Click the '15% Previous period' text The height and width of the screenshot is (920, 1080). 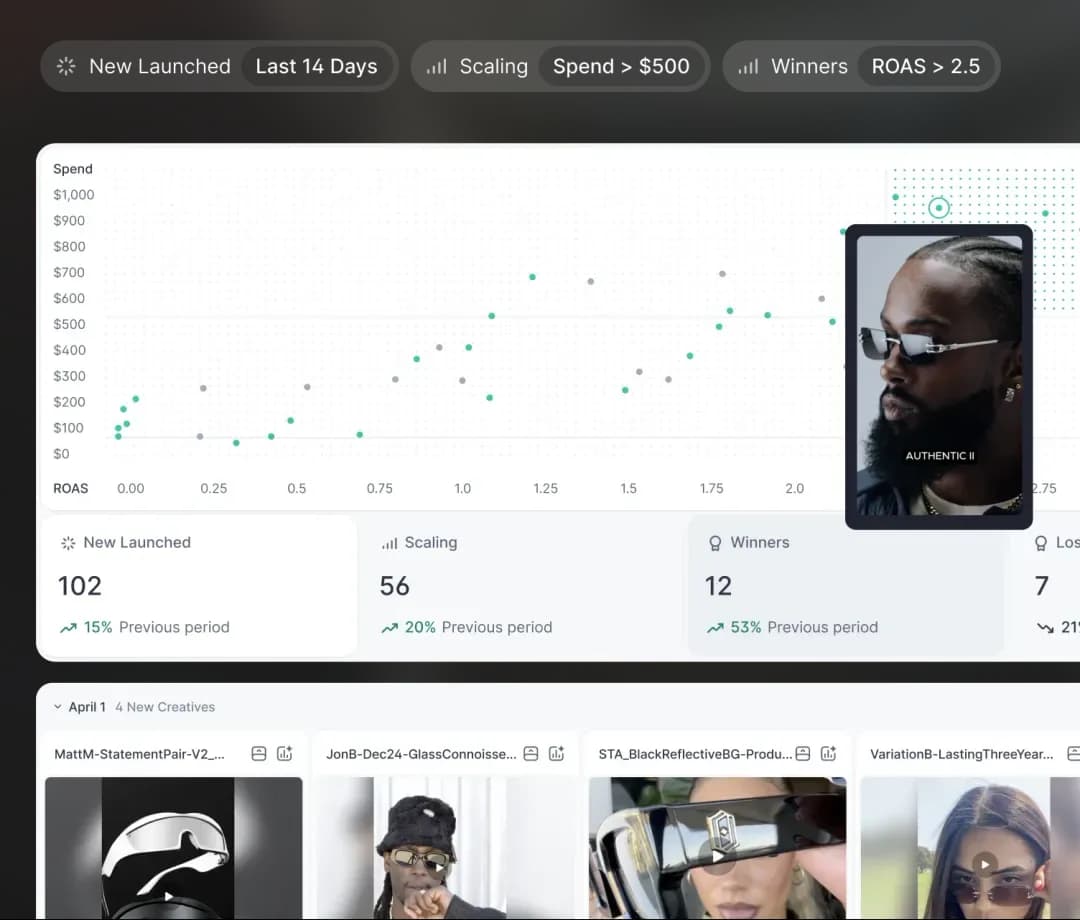(156, 627)
